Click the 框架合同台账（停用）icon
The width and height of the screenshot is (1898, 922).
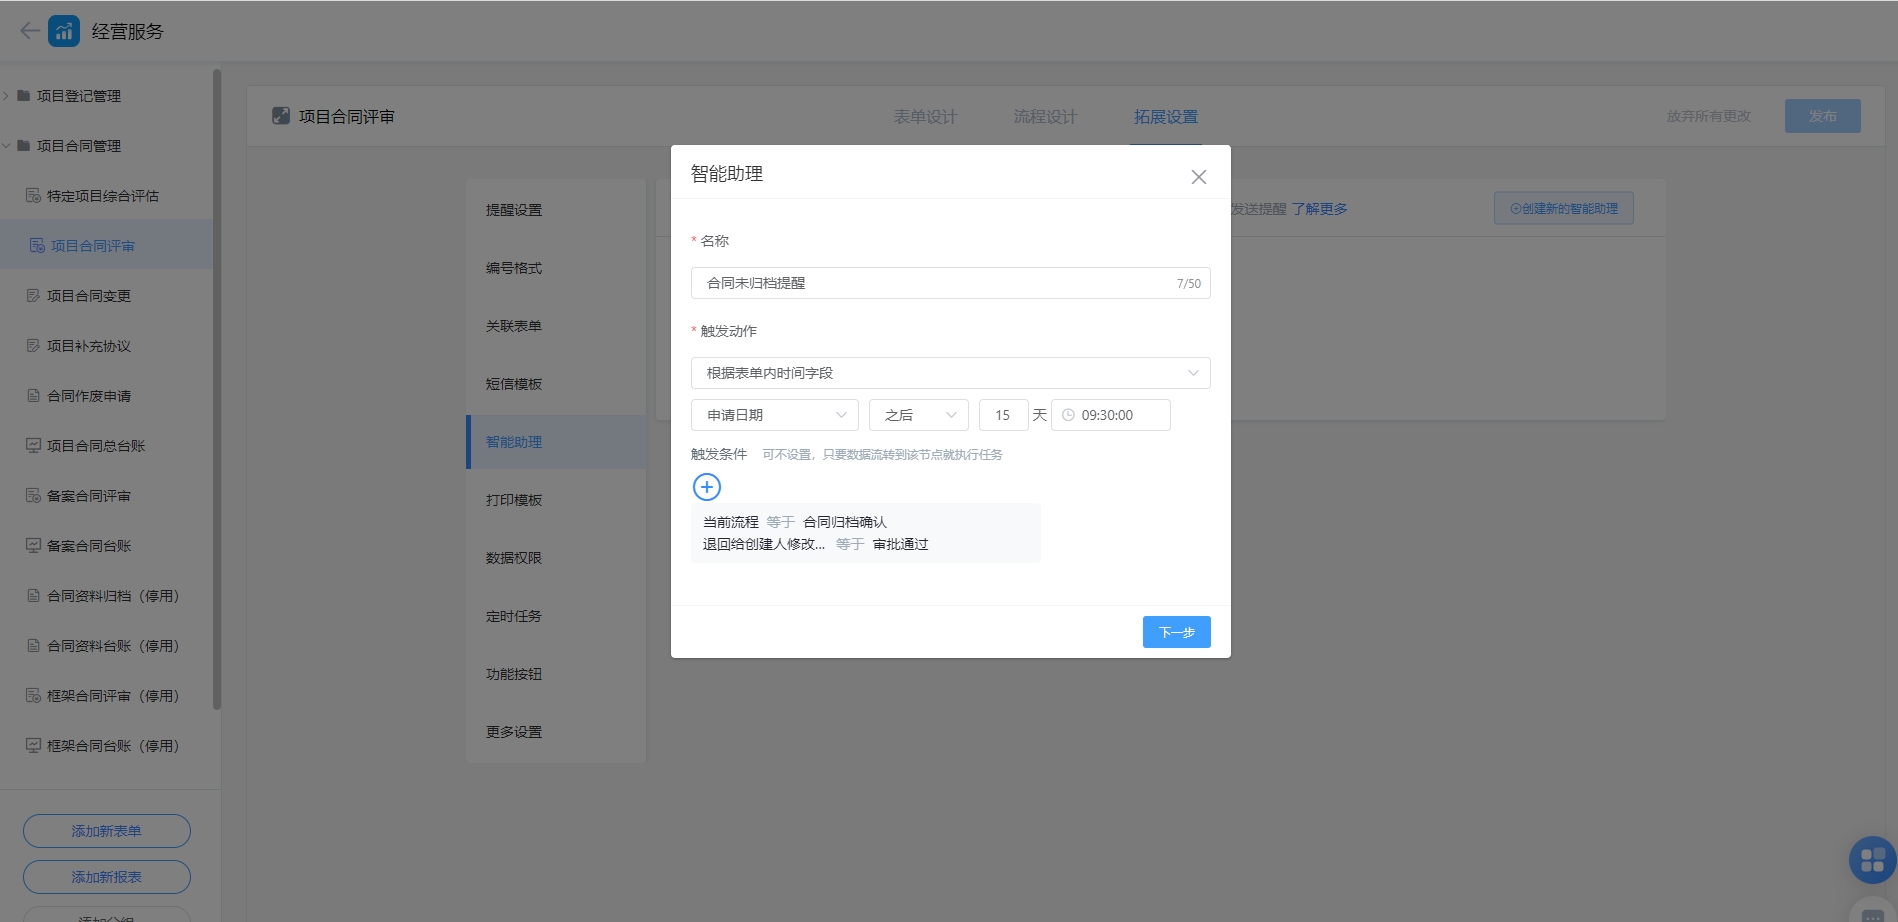(33, 746)
